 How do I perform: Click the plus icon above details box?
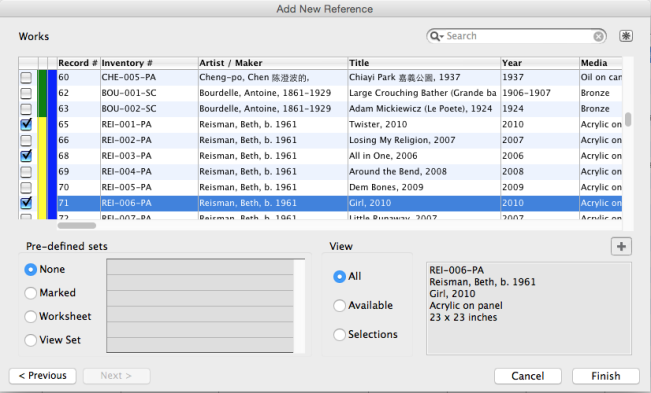[x=621, y=247]
